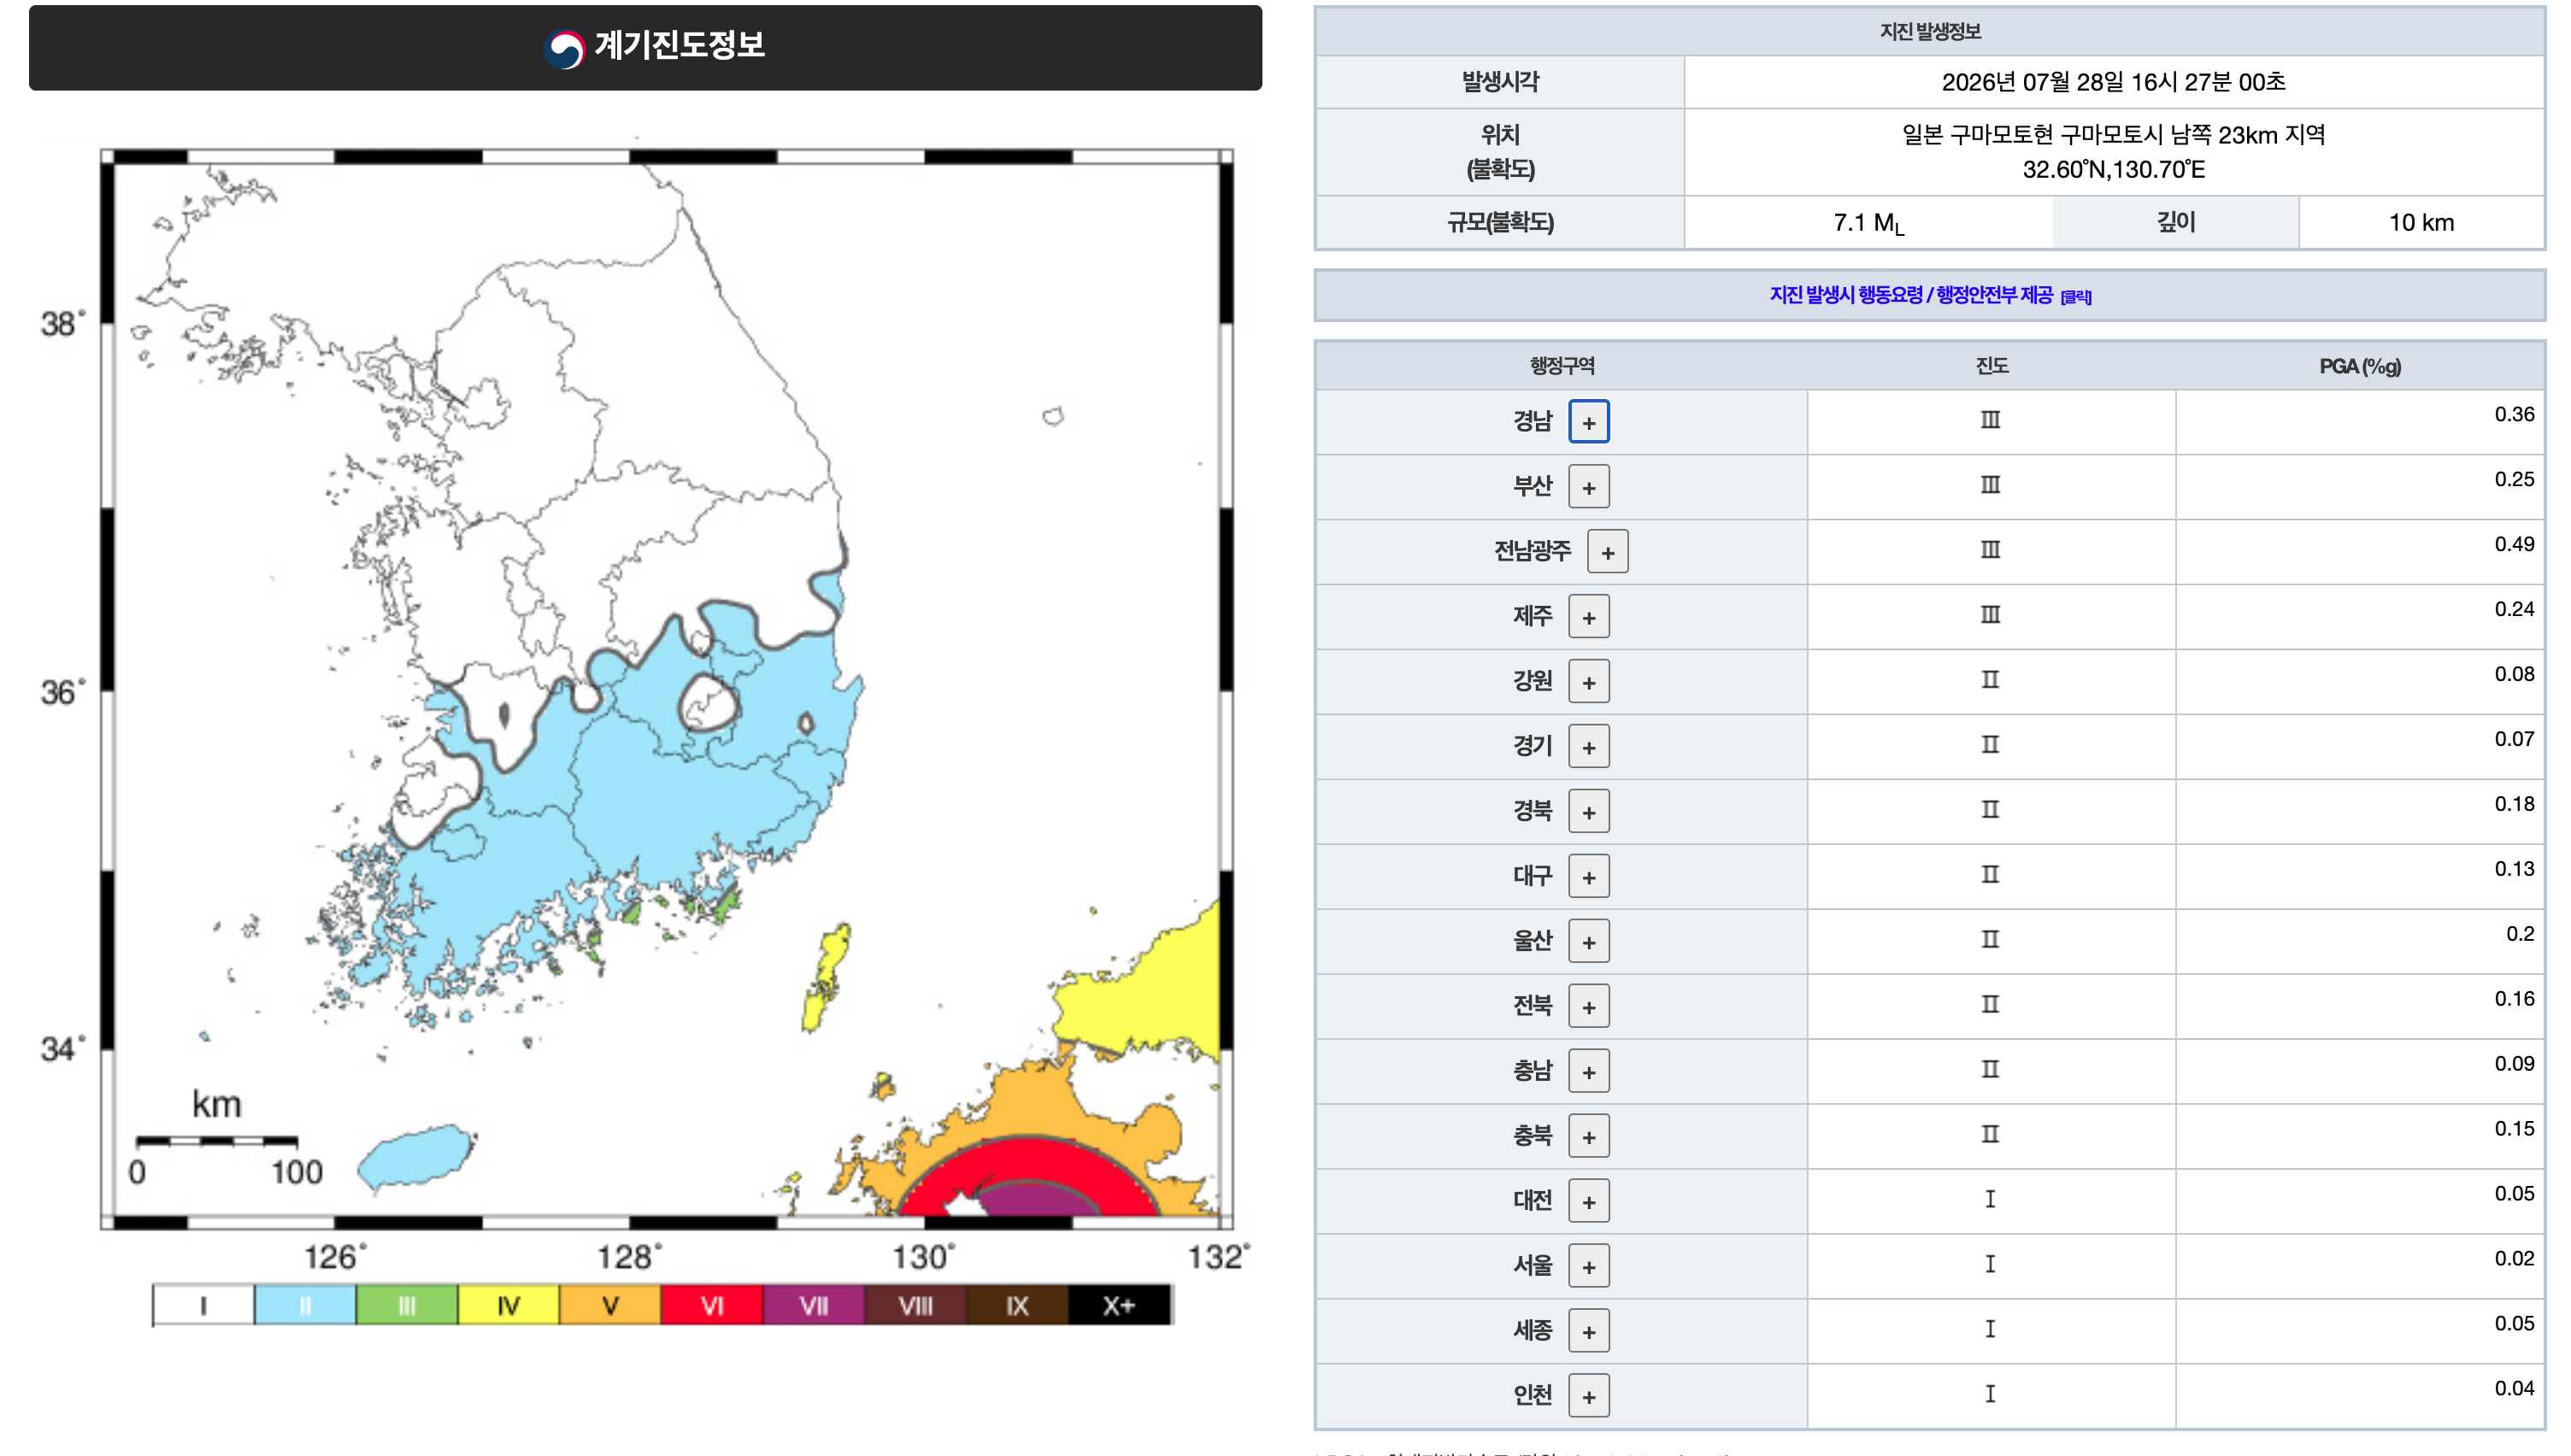Expand the 전북 region row

coord(1588,1007)
